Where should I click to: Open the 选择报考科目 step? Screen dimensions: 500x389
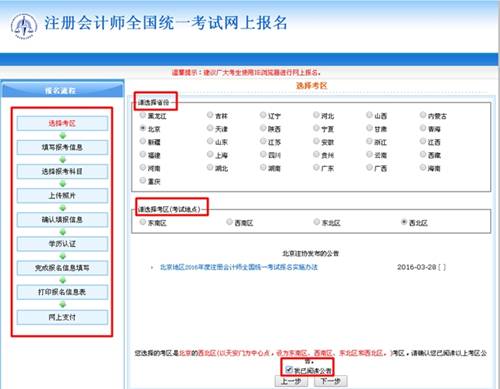point(62,171)
